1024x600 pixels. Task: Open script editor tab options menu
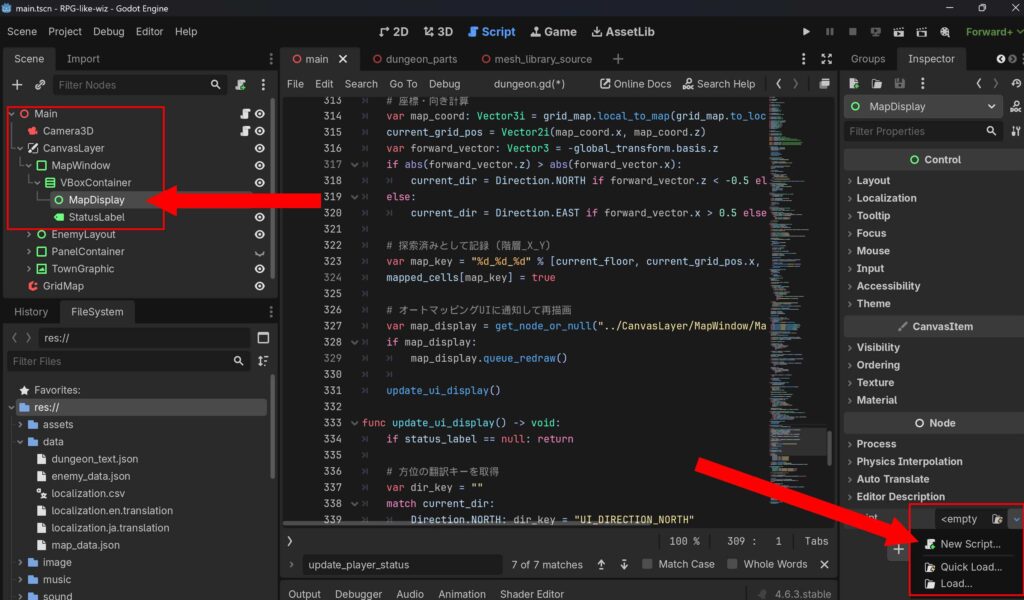[x=803, y=59]
